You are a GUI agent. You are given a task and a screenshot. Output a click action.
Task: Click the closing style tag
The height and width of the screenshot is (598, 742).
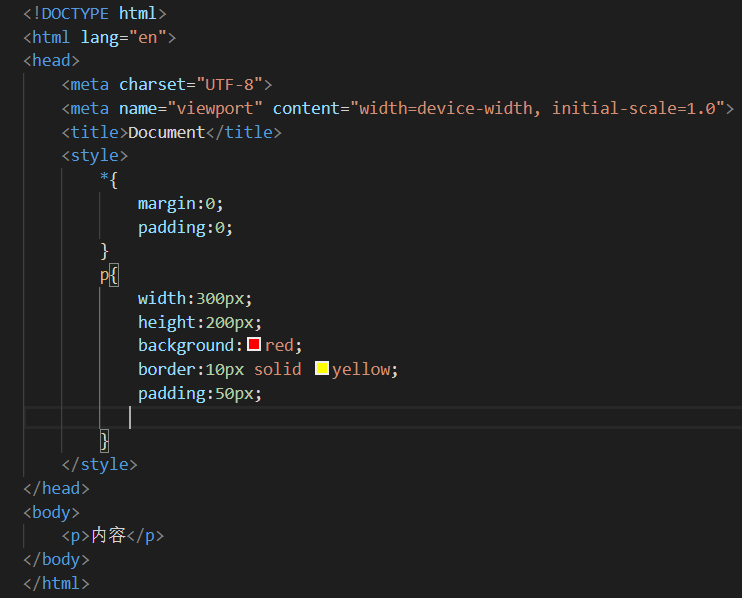(99, 464)
